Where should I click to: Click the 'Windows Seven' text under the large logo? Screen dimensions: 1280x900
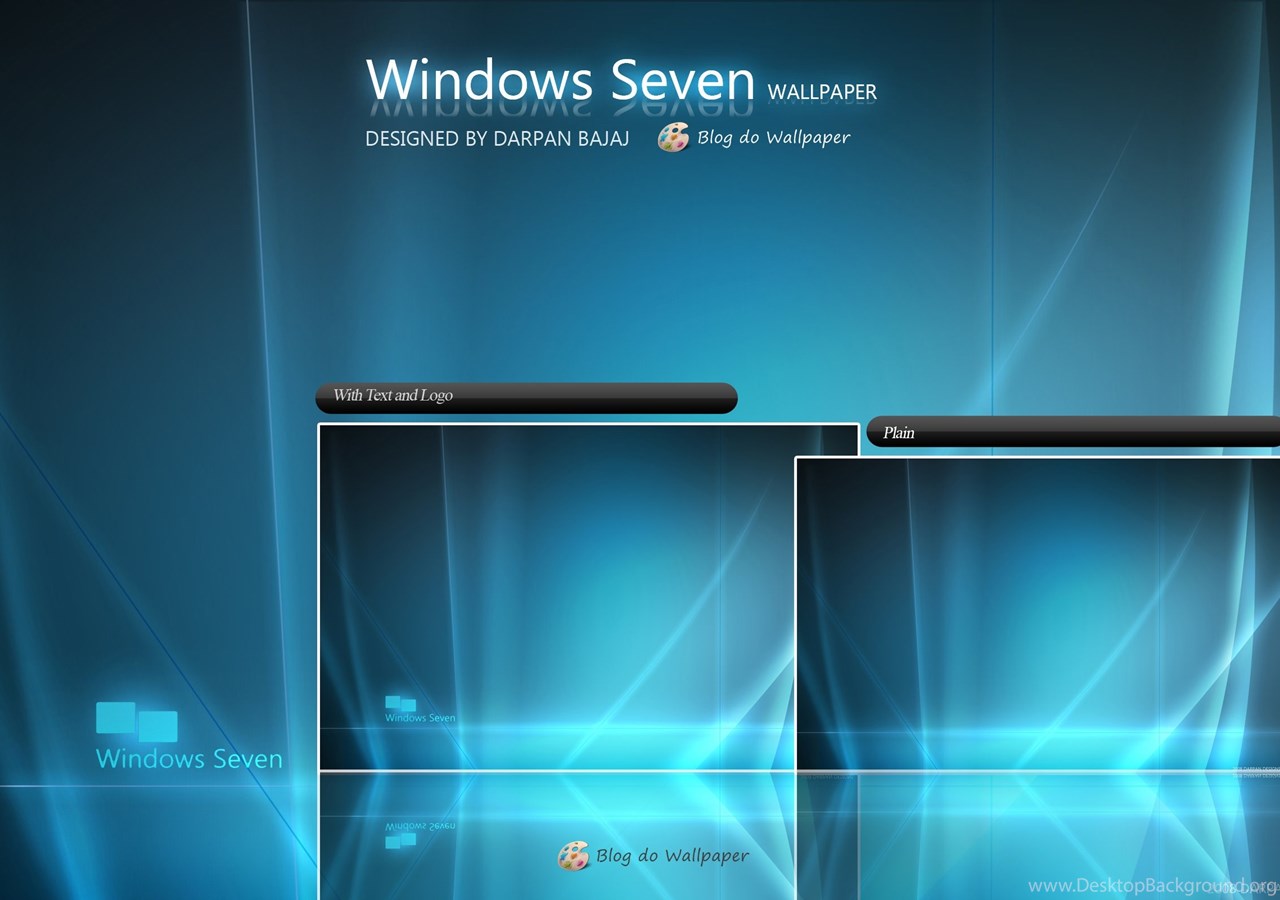[x=189, y=759]
